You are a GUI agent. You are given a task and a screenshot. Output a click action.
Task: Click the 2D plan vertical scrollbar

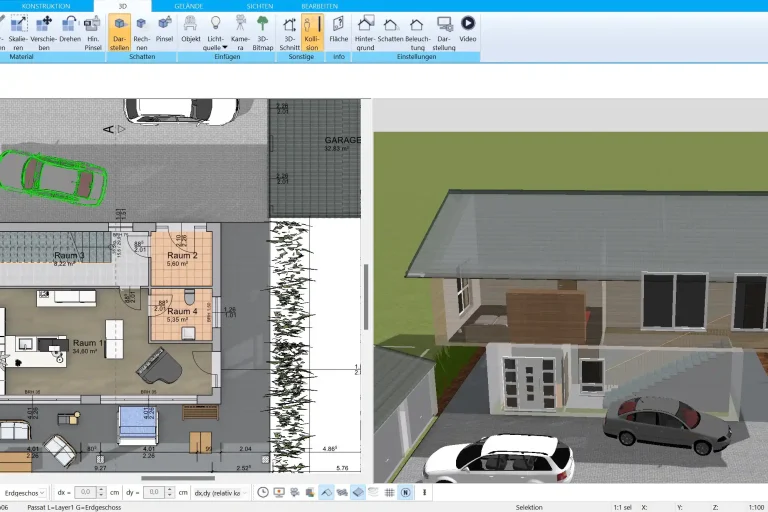click(366, 296)
